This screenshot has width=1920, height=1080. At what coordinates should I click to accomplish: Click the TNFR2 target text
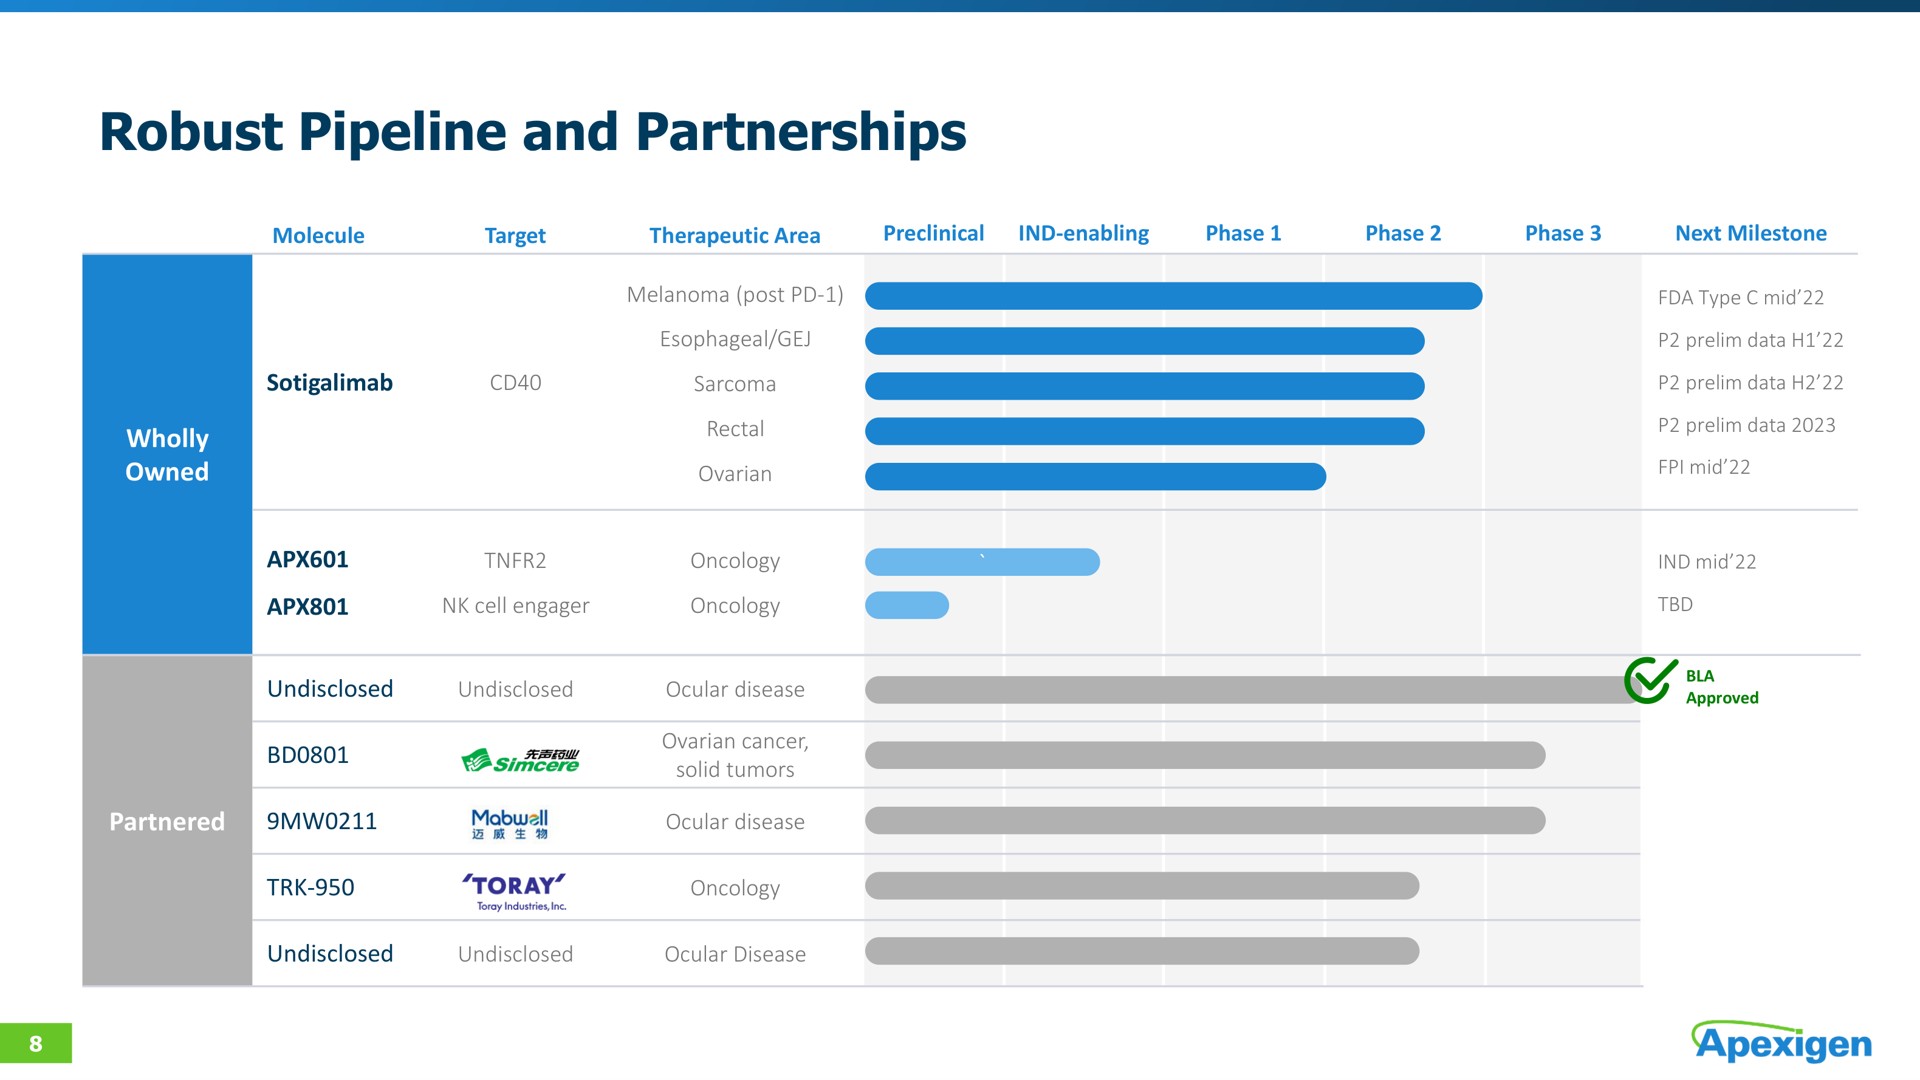[x=515, y=560]
